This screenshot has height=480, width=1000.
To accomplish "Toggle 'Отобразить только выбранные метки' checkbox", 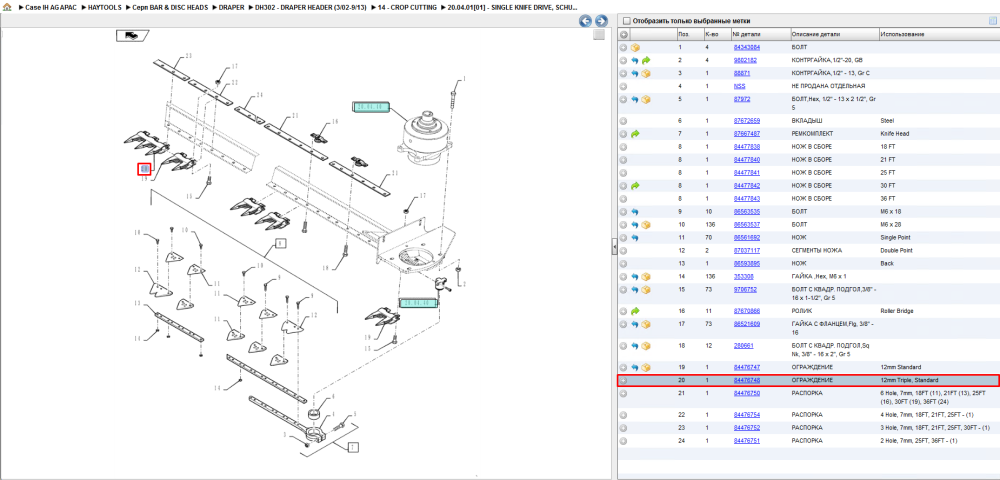I will tap(626, 20).
